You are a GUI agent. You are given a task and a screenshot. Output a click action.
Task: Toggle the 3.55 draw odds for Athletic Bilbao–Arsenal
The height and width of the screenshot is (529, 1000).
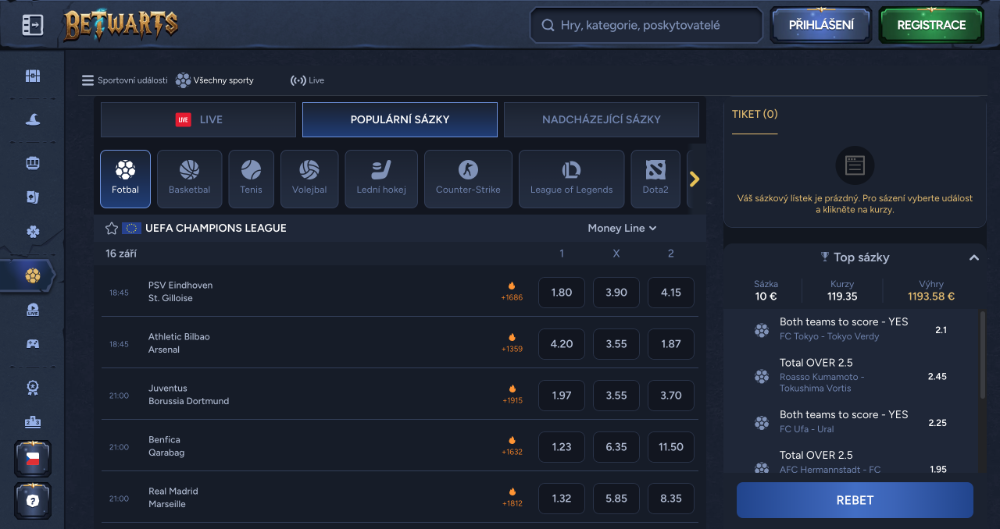coord(616,344)
